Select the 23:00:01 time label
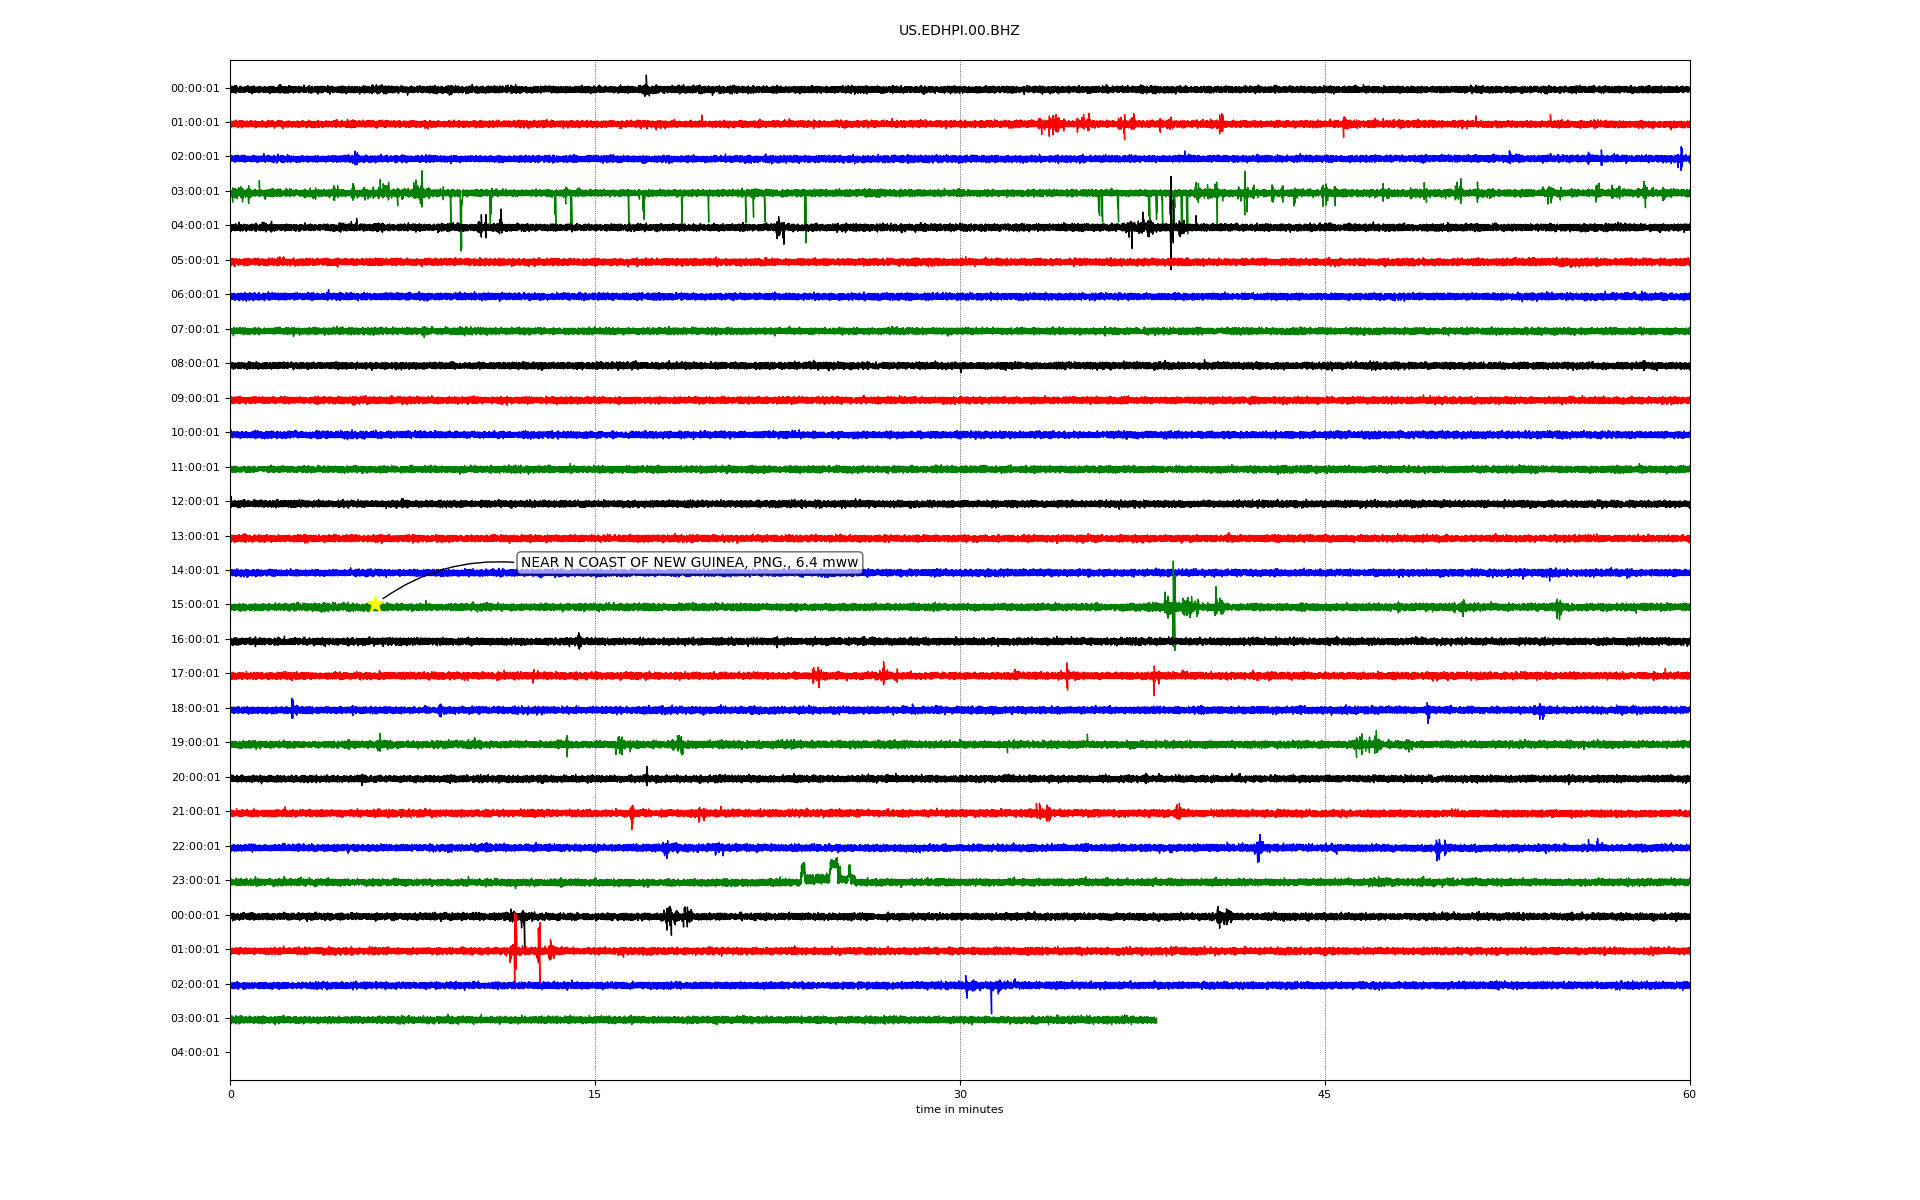This screenshot has width=1920, height=1200. pos(195,881)
